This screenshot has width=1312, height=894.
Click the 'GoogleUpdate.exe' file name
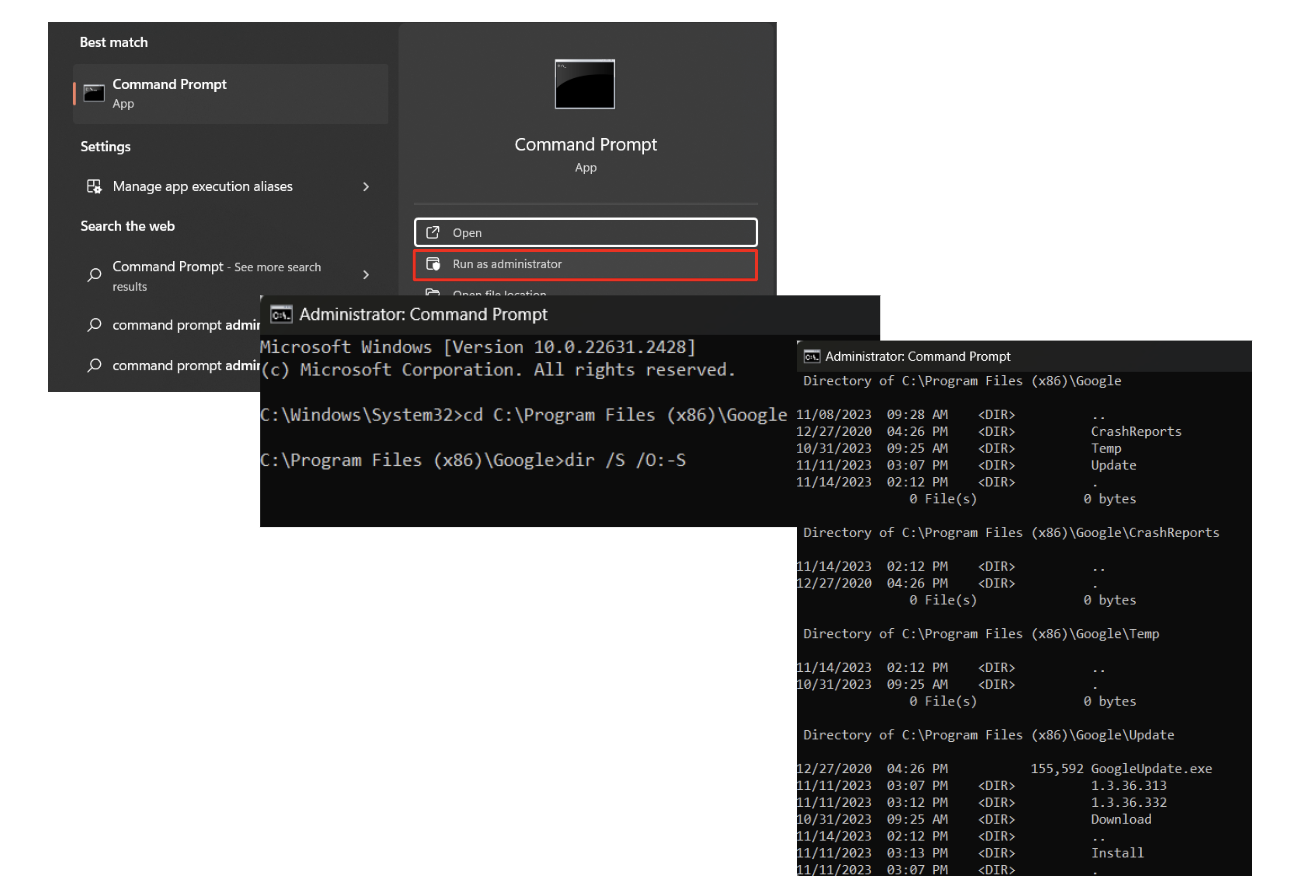[x=1151, y=769]
